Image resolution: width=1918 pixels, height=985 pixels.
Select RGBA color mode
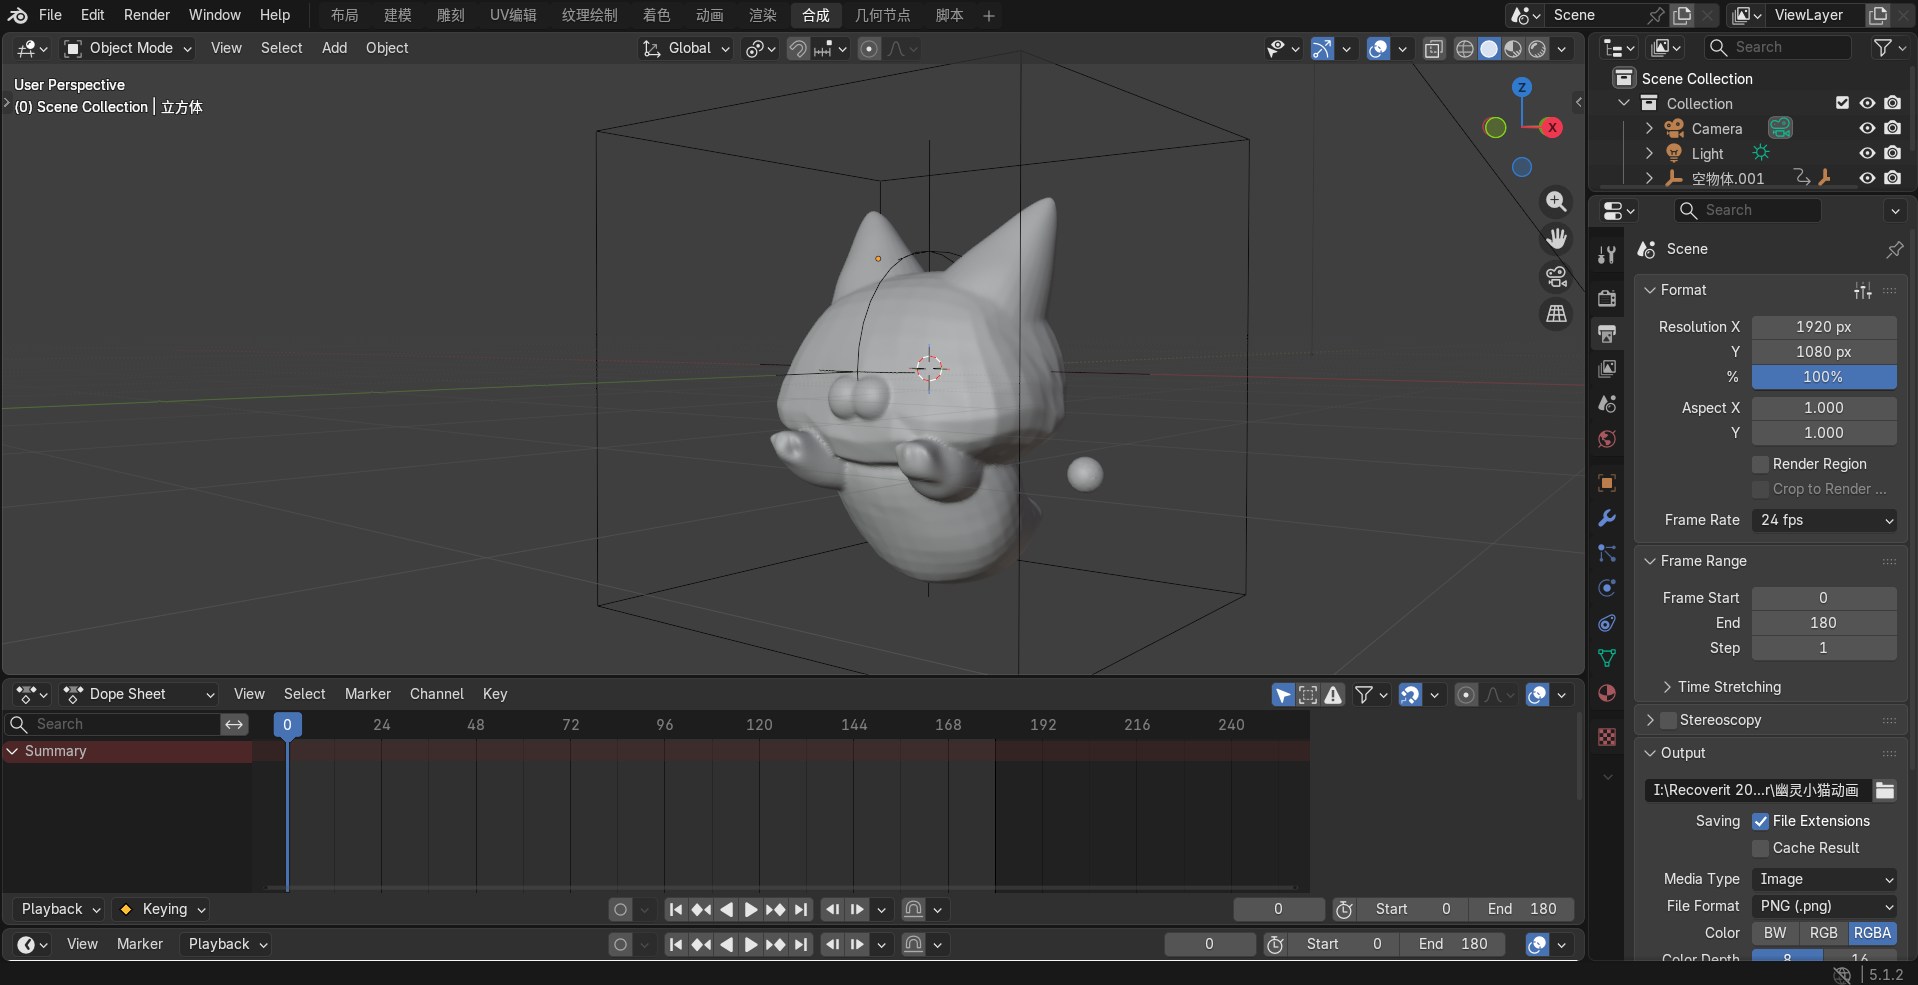point(1872,933)
